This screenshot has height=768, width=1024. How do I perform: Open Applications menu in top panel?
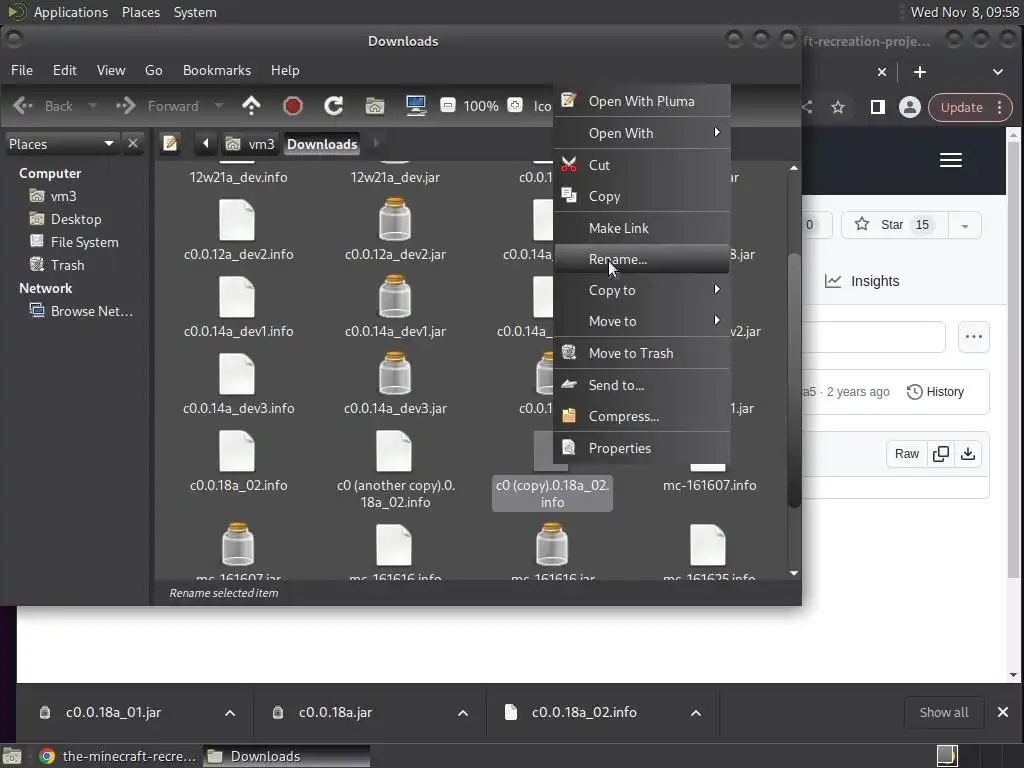(x=71, y=12)
